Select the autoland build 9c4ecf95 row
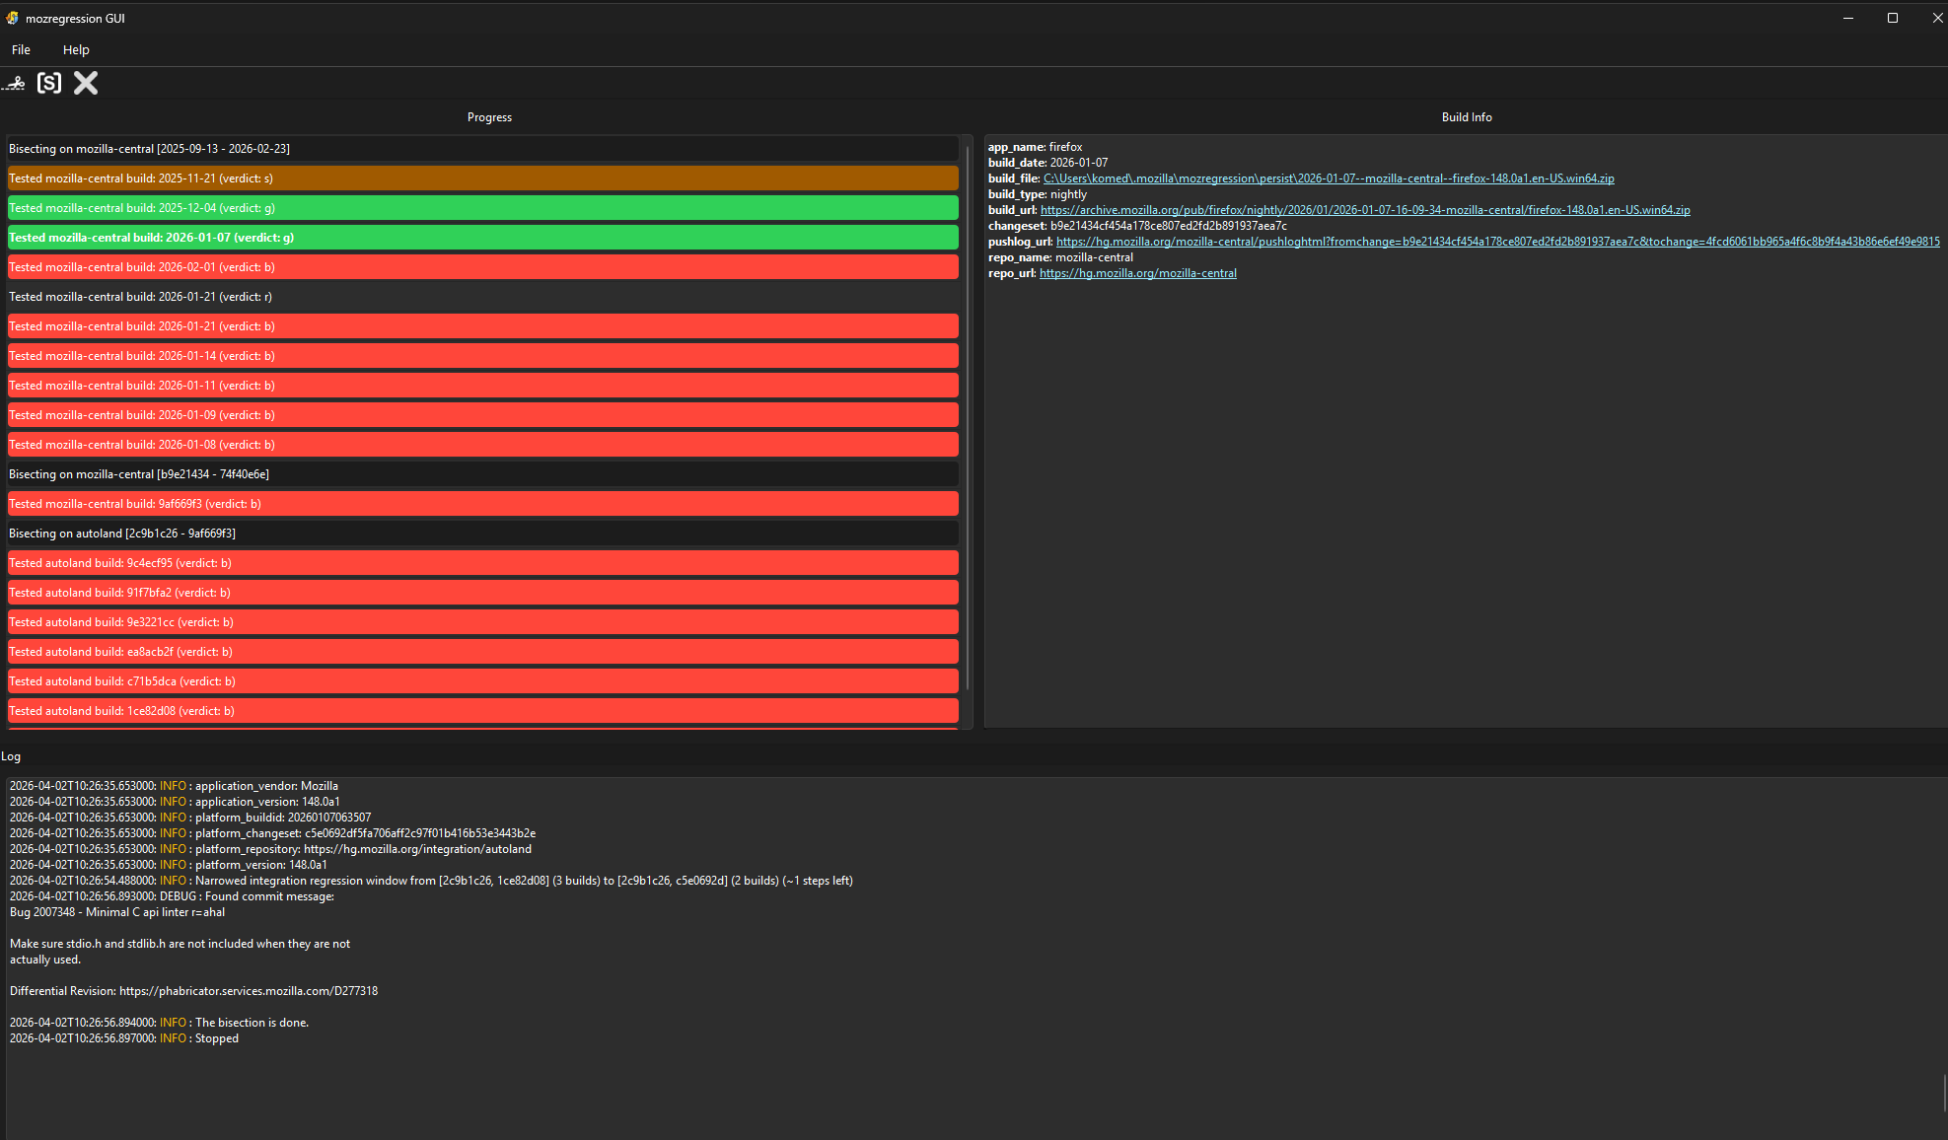 tap(483, 563)
